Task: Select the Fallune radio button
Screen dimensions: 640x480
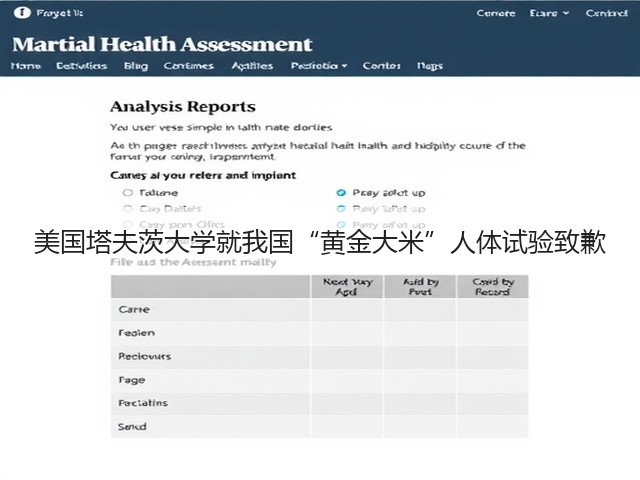Action: pos(128,193)
